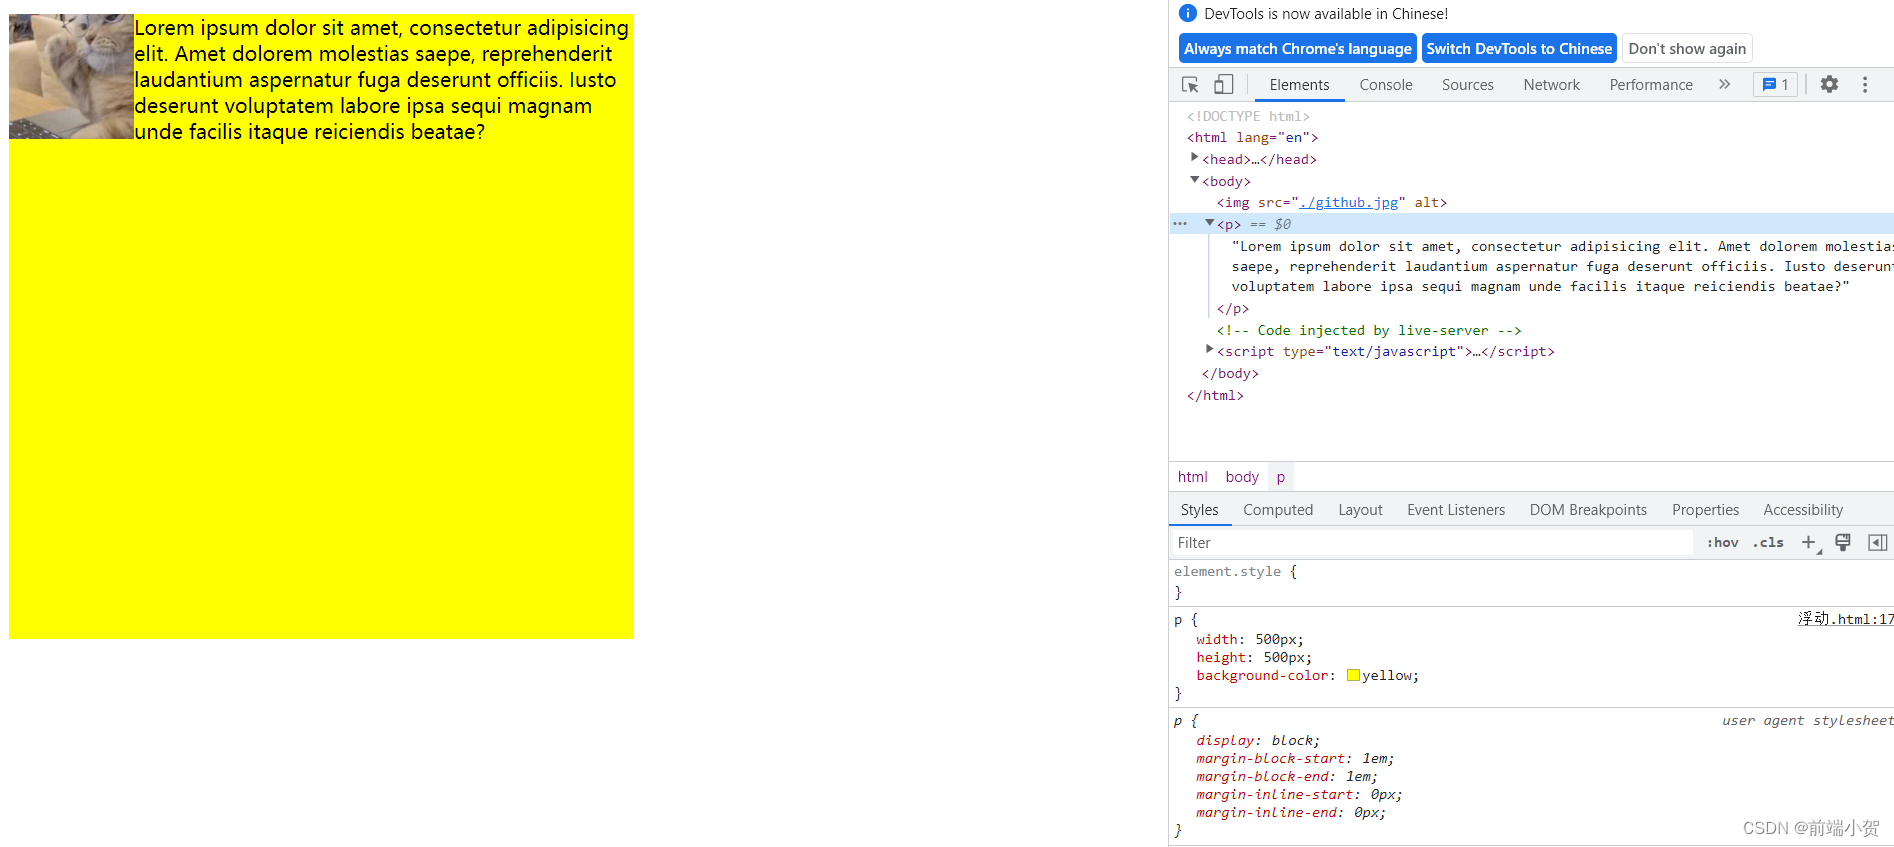The width and height of the screenshot is (1894, 847).
Task: Select the Styles pane tab
Action: 1199,510
